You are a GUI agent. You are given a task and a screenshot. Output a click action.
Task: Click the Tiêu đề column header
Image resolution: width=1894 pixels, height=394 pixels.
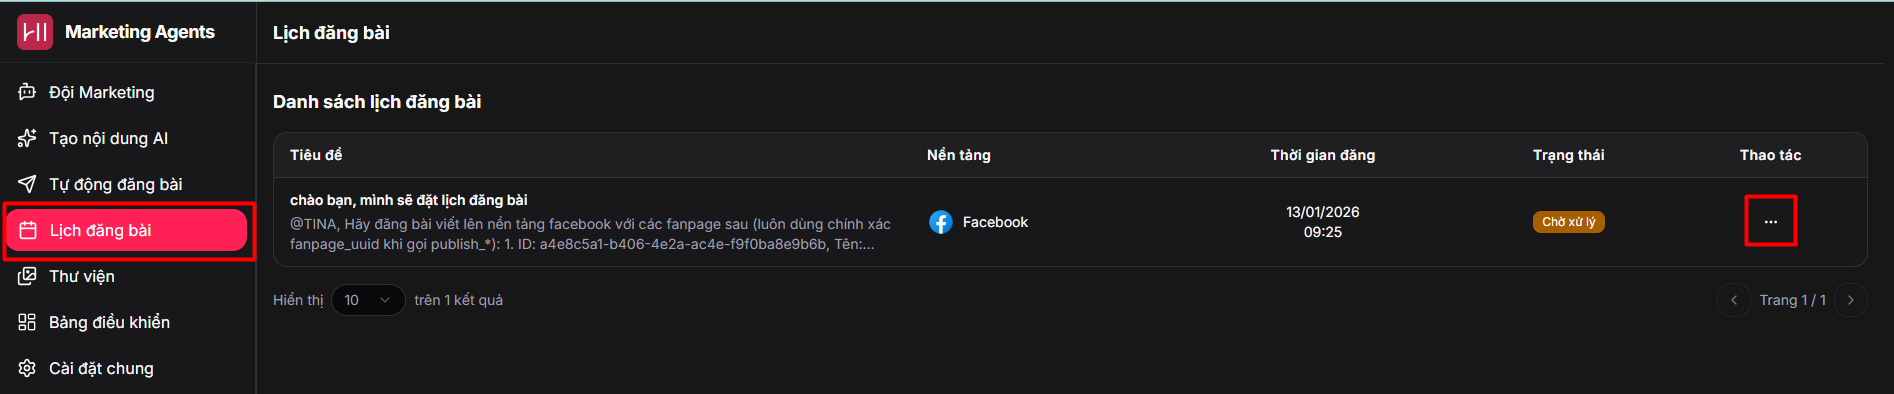(x=316, y=155)
